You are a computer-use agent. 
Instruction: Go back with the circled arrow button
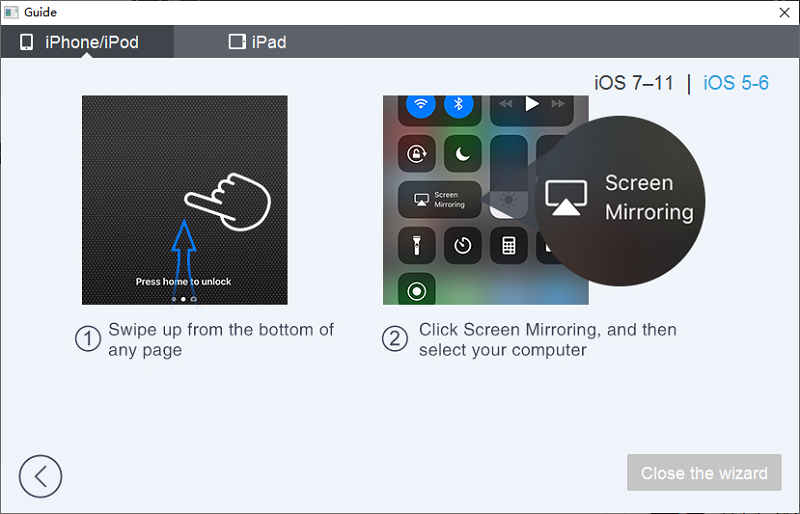40,476
